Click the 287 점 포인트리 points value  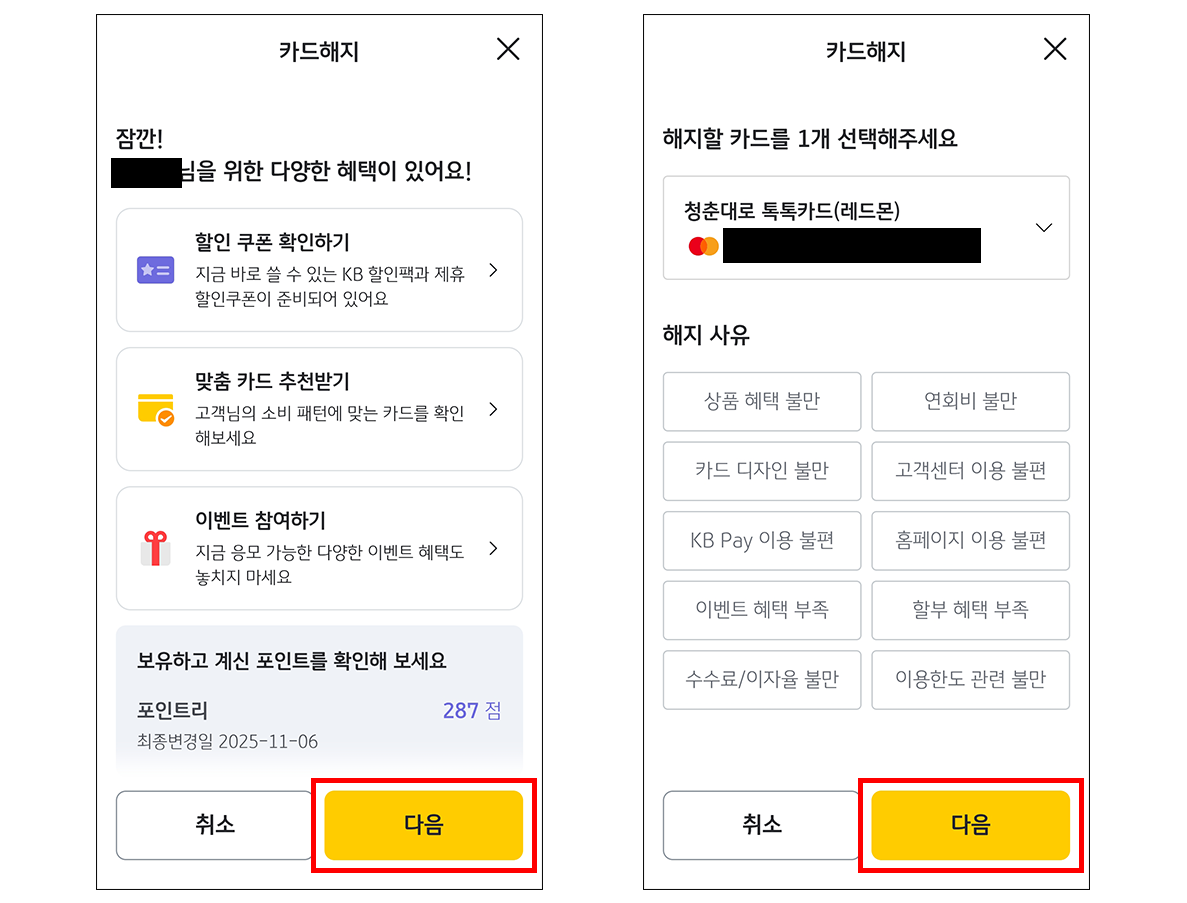471,711
